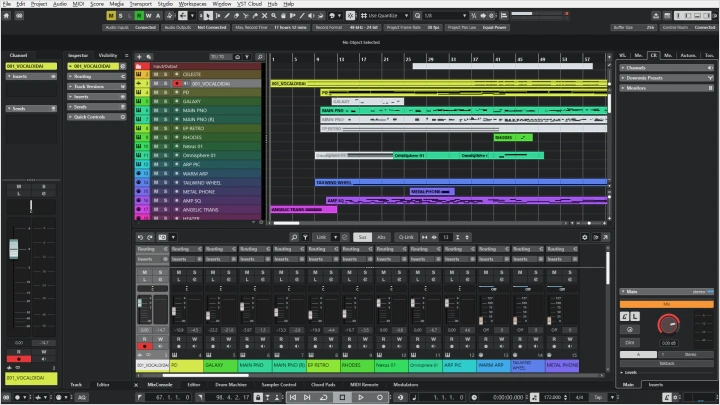Switch to Chord Pads lower zone tab

[x=323, y=385]
